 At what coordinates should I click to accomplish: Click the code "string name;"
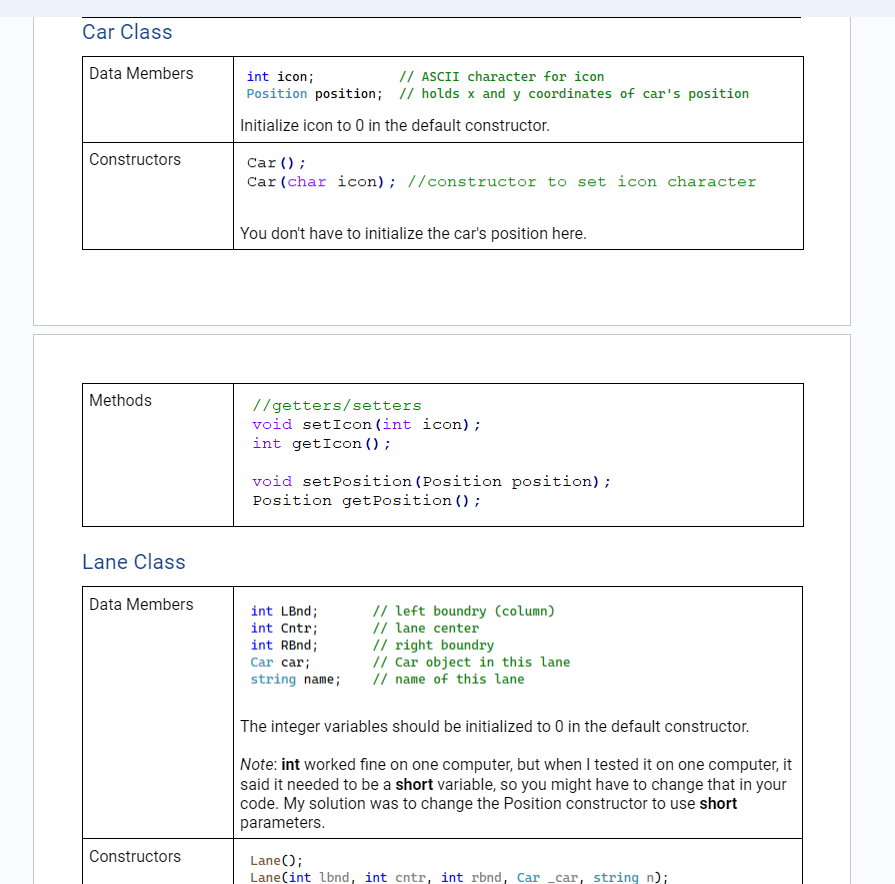[296, 679]
